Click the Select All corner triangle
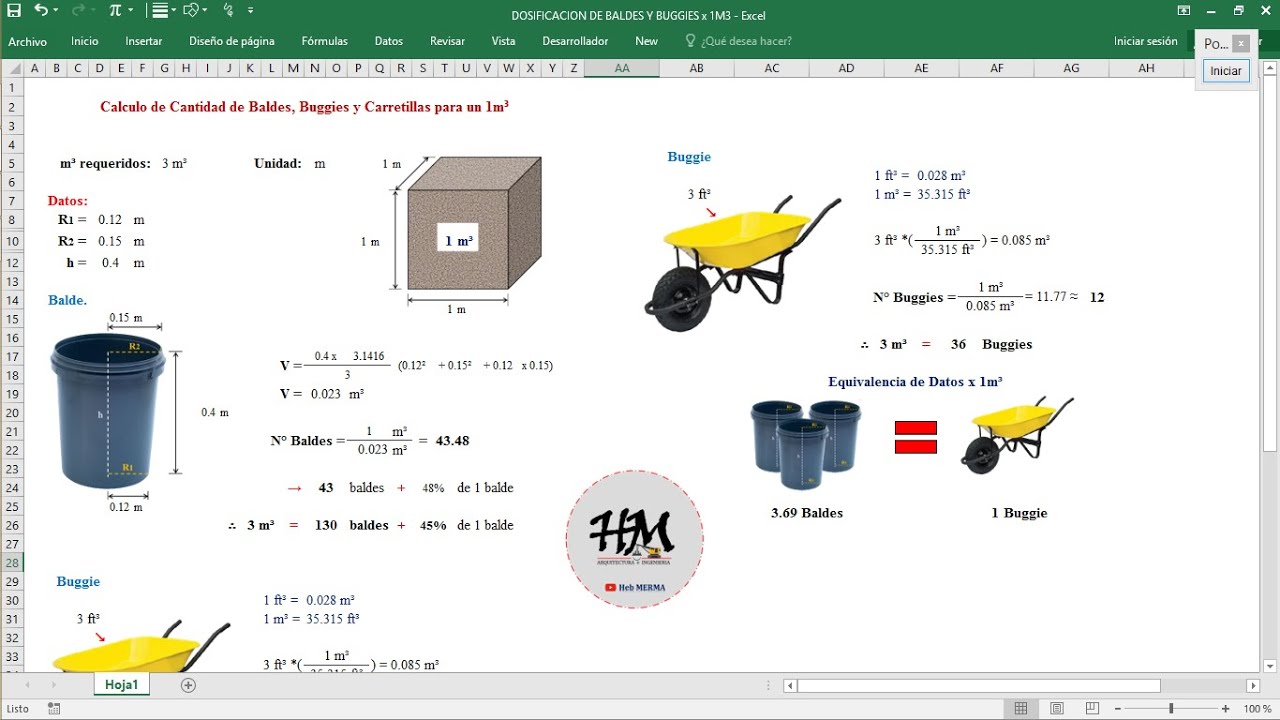Image resolution: width=1280 pixels, height=720 pixels. (x=12, y=69)
